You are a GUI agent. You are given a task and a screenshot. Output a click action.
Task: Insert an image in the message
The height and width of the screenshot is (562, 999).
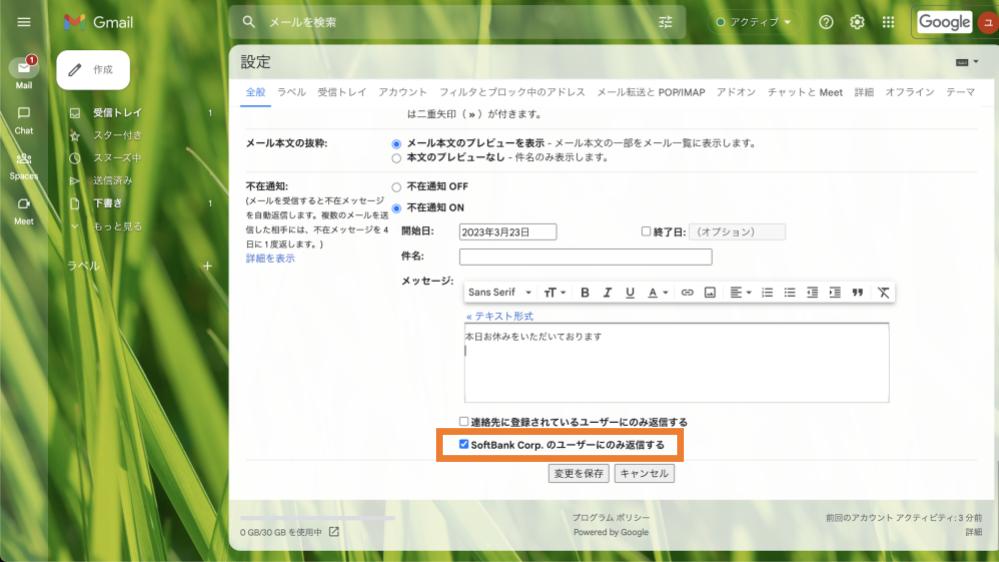710,292
